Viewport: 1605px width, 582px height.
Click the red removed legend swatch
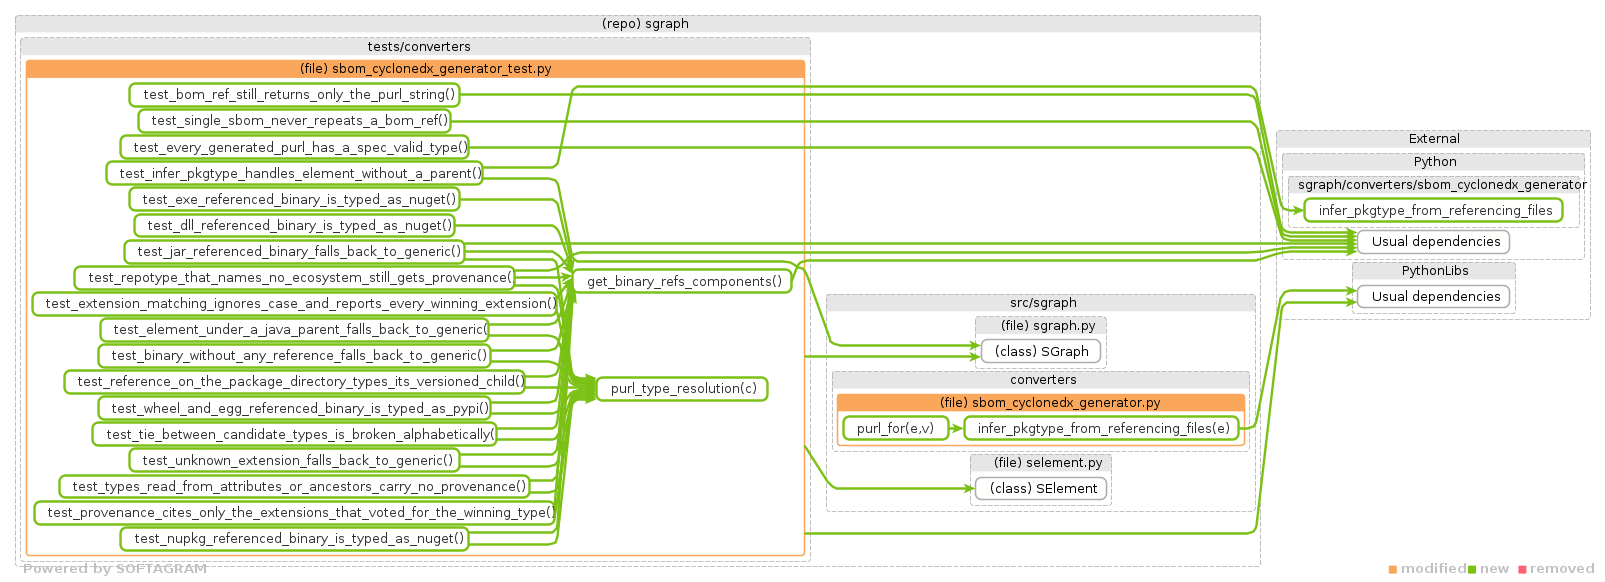coord(1523,569)
